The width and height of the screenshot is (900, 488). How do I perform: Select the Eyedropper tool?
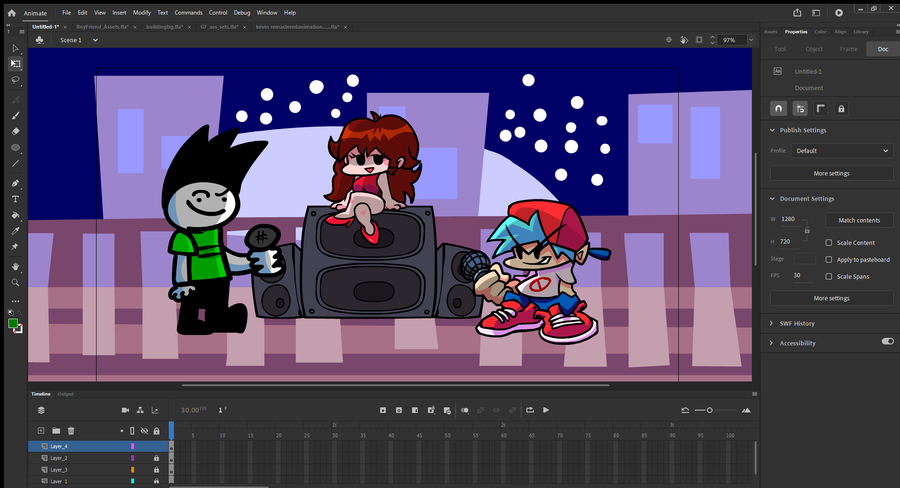[x=15, y=231]
